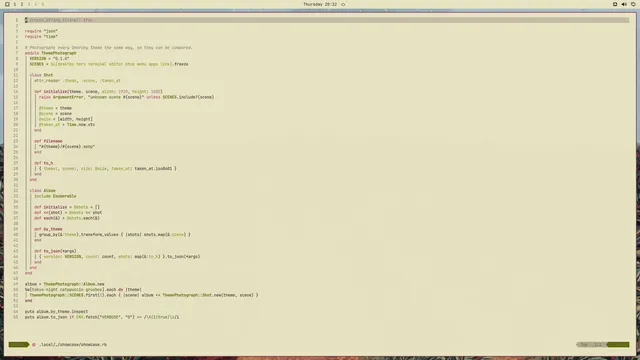Screen dimensions: 640x360
Task: Click the comment about photographing every theme
Action: tap(108, 47)
